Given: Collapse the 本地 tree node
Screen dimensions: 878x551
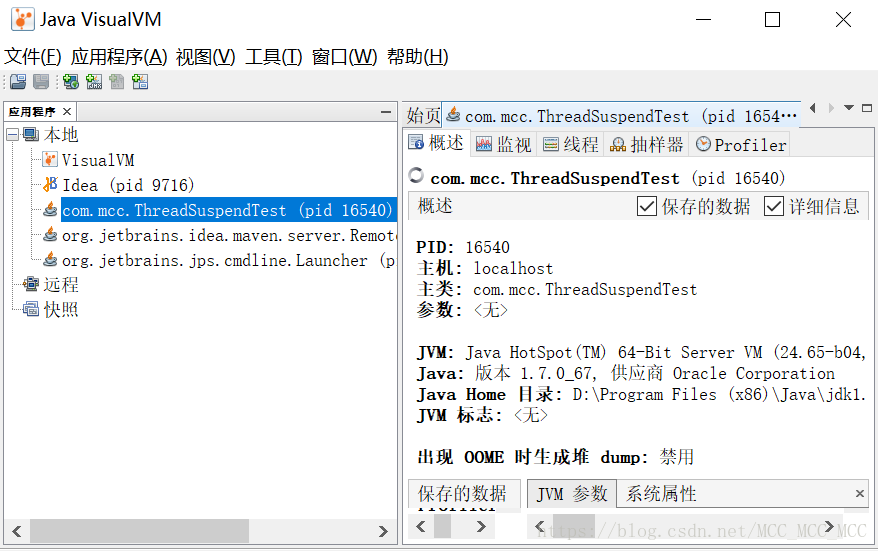Looking at the screenshot, I should [x=12, y=134].
